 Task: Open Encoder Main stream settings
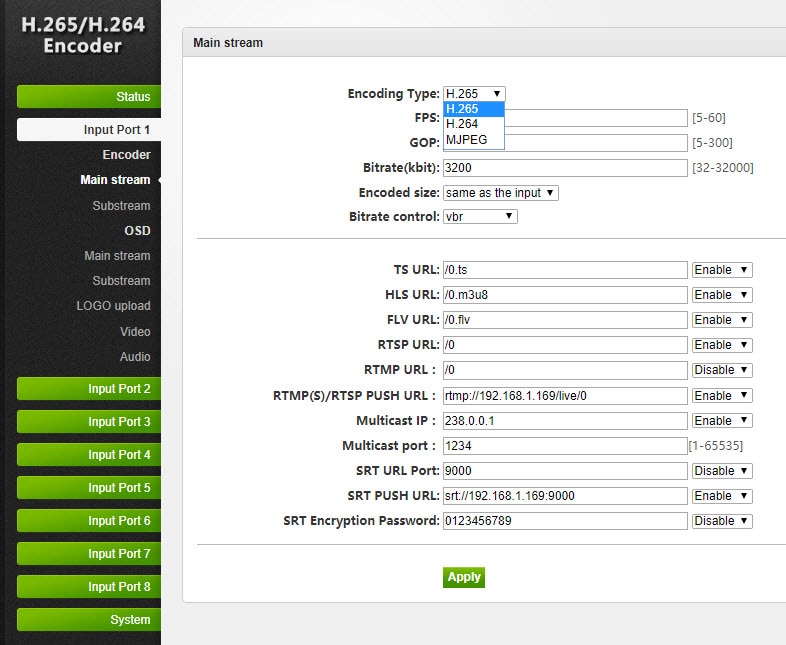pos(115,180)
